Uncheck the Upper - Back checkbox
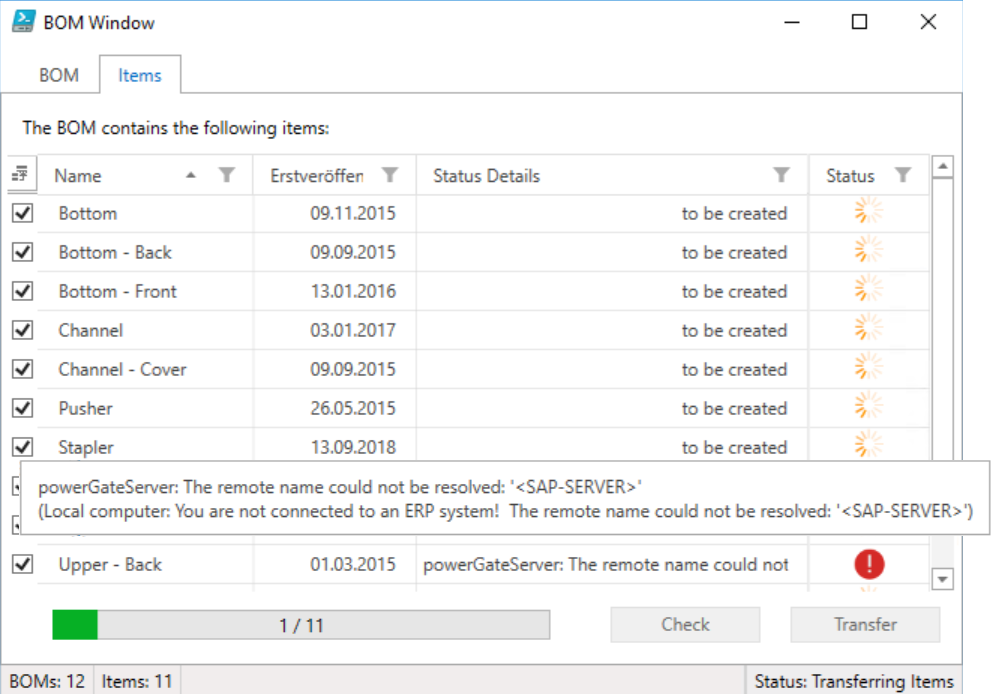The image size is (992, 694). tap(23, 564)
